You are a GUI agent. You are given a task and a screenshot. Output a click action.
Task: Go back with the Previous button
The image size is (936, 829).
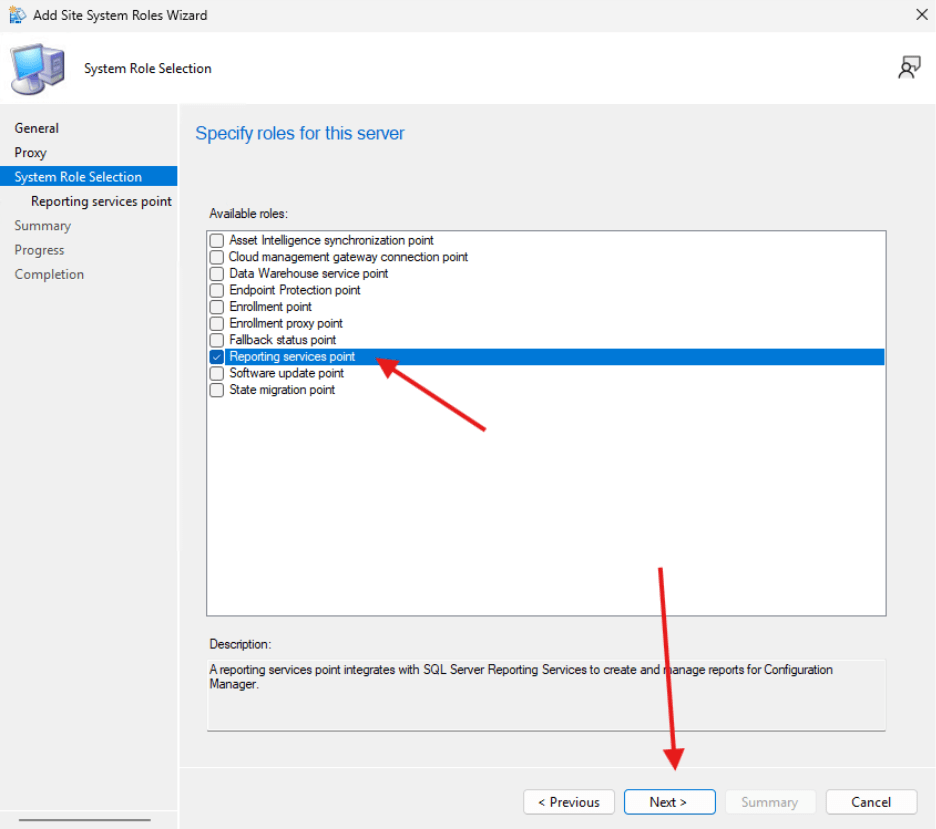(569, 802)
